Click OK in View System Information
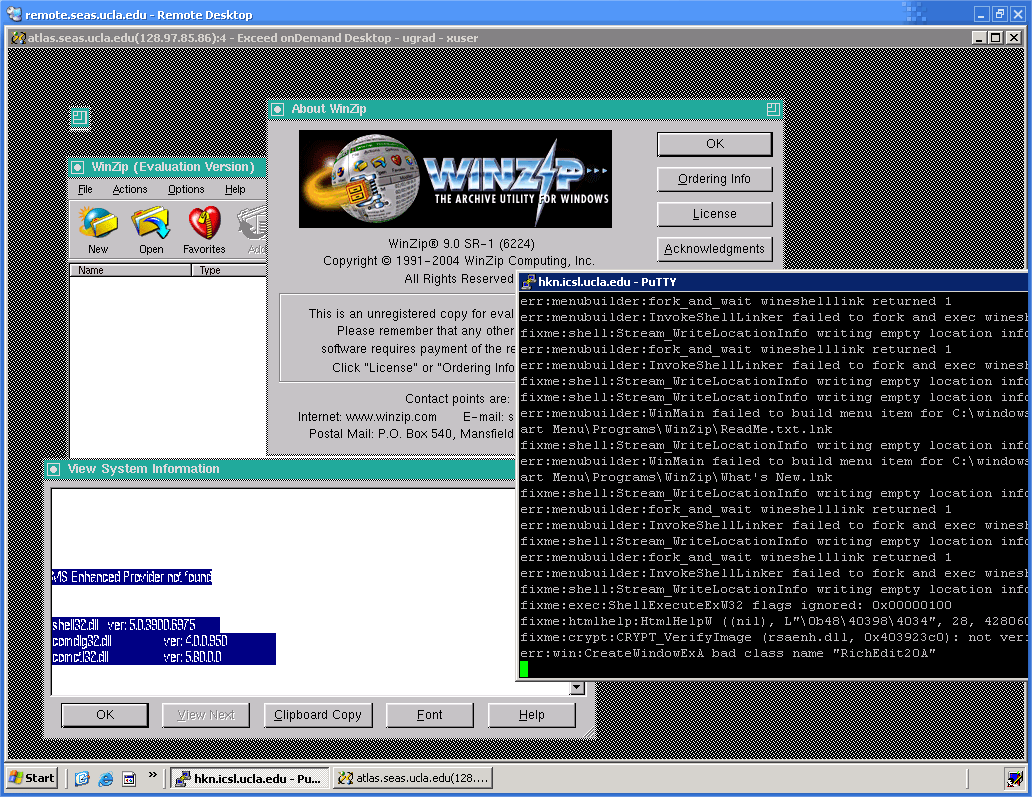1032x797 pixels. click(x=105, y=715)
